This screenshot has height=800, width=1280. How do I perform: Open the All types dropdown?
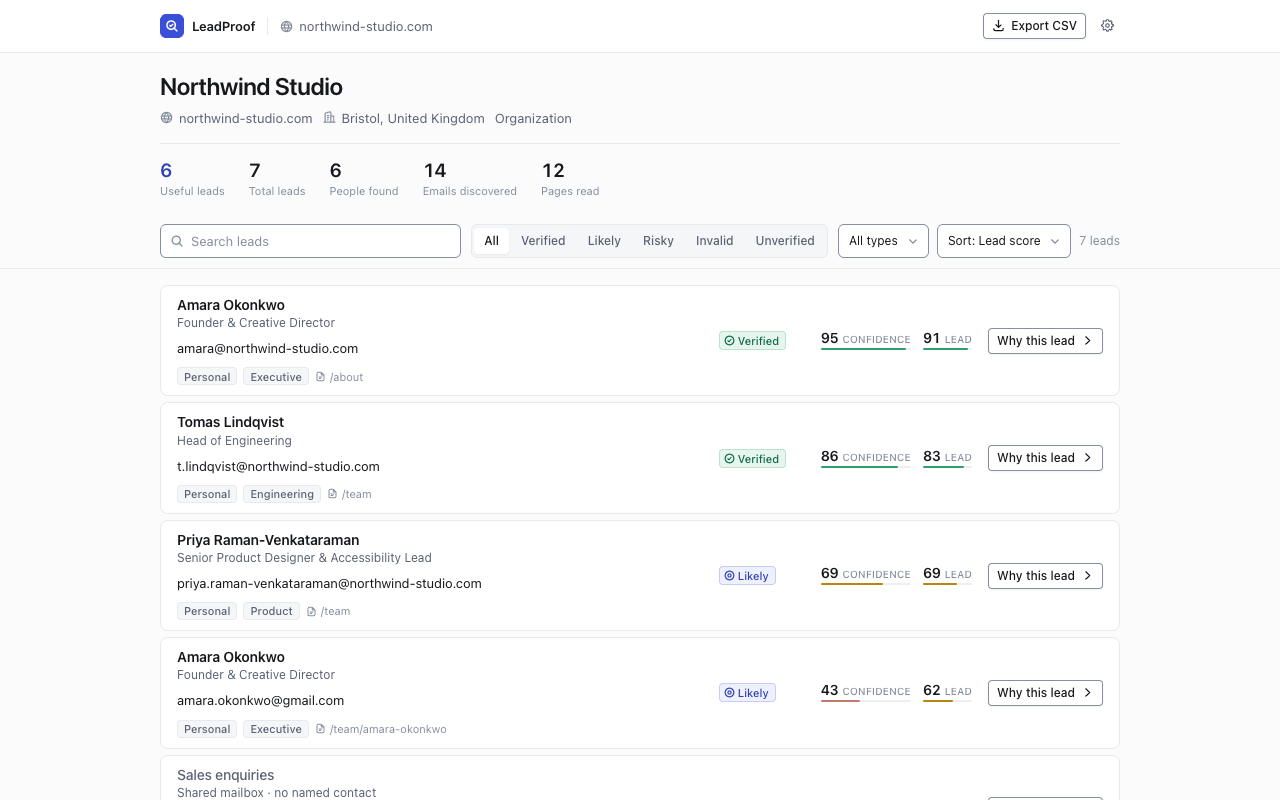[883, 241]
